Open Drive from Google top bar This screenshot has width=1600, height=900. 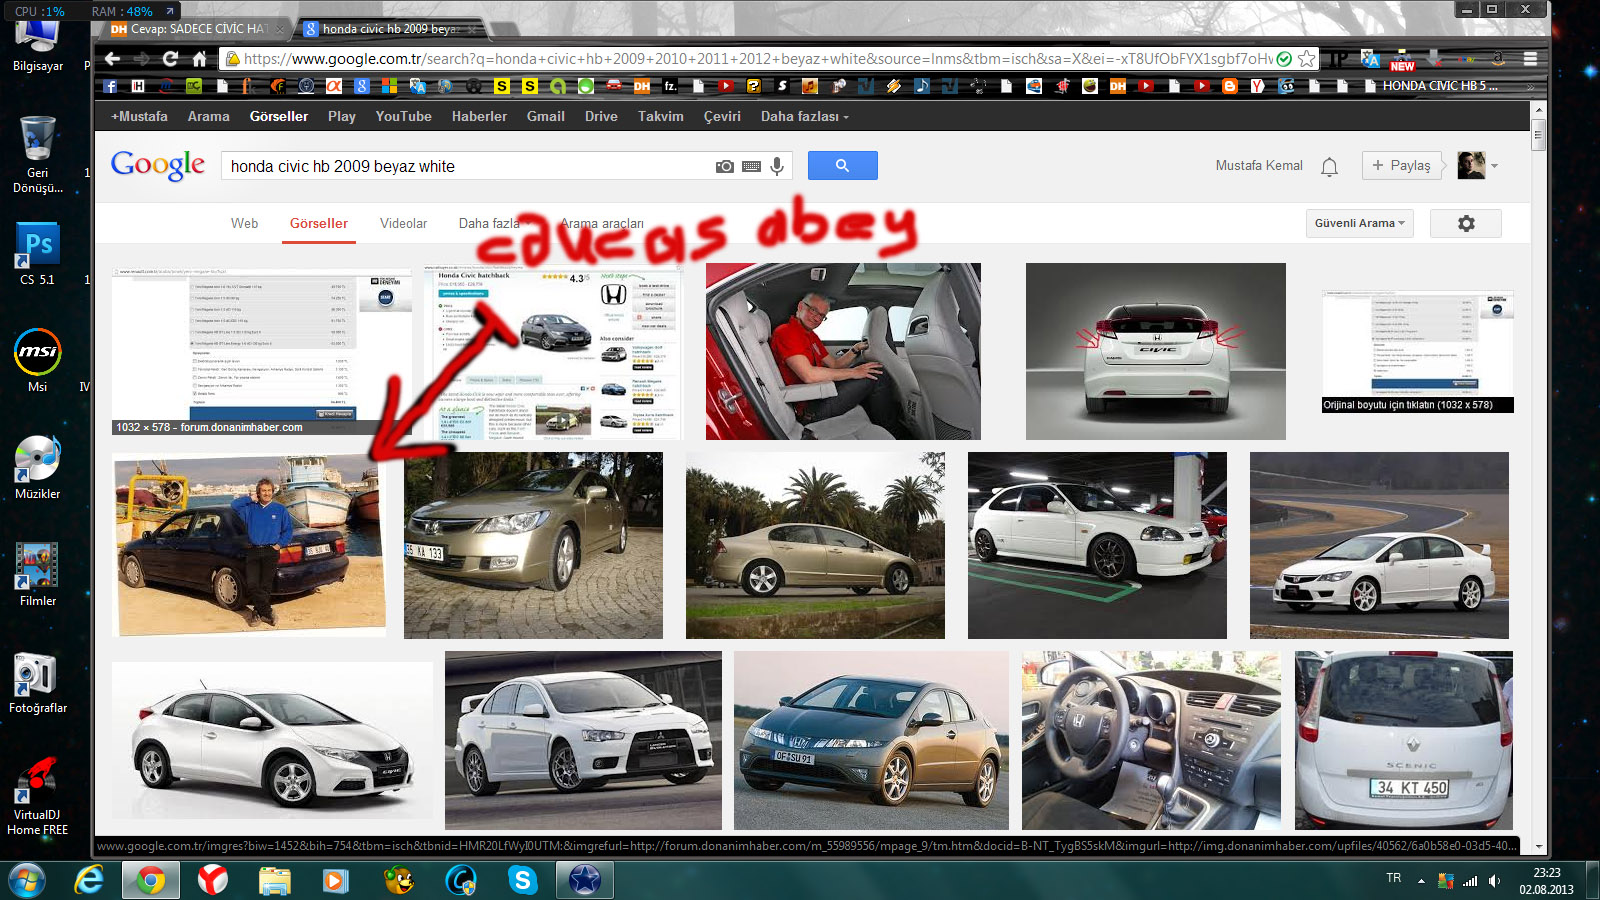point(601,116)
